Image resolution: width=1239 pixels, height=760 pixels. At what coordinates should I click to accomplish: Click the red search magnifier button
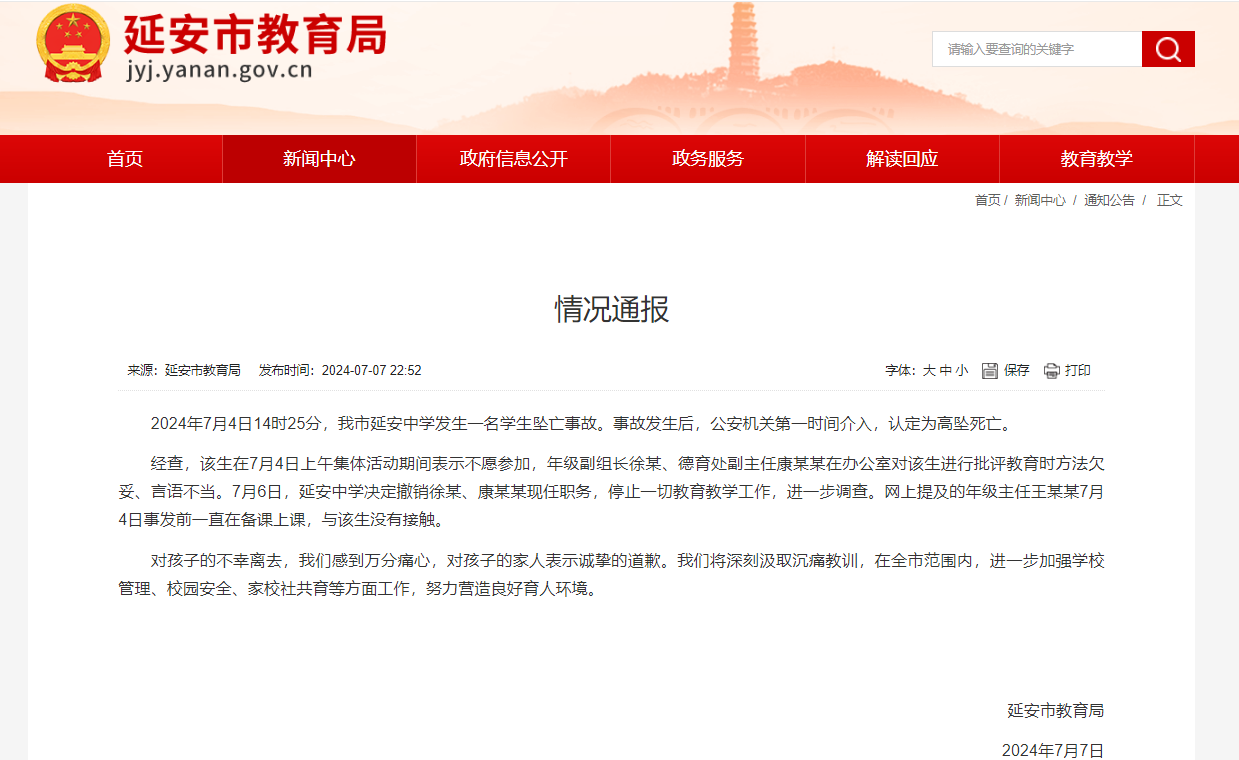(x=1168, y=49)
